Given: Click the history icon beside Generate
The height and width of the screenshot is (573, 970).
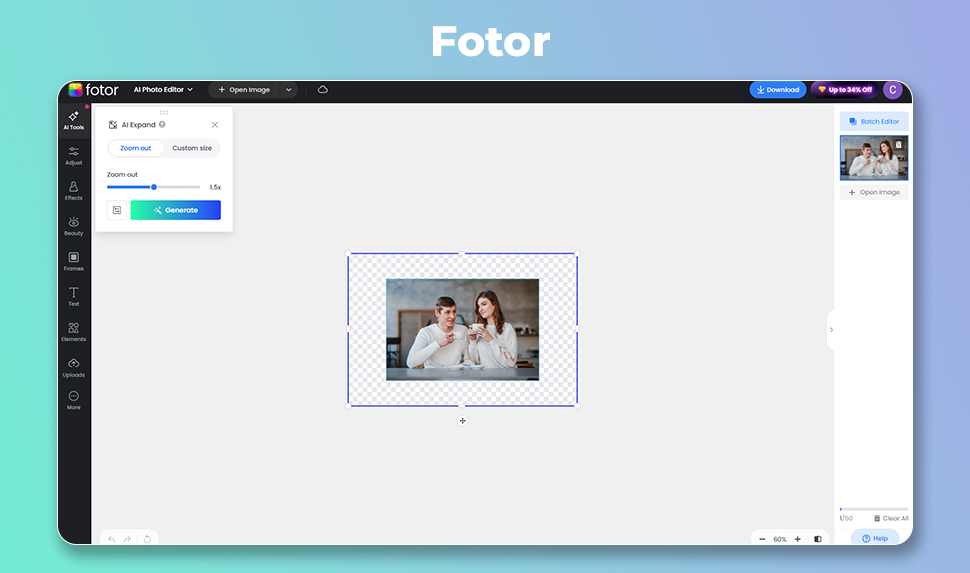Looking at the screenshot, I should pyautogui.click(x=117, y=210).
